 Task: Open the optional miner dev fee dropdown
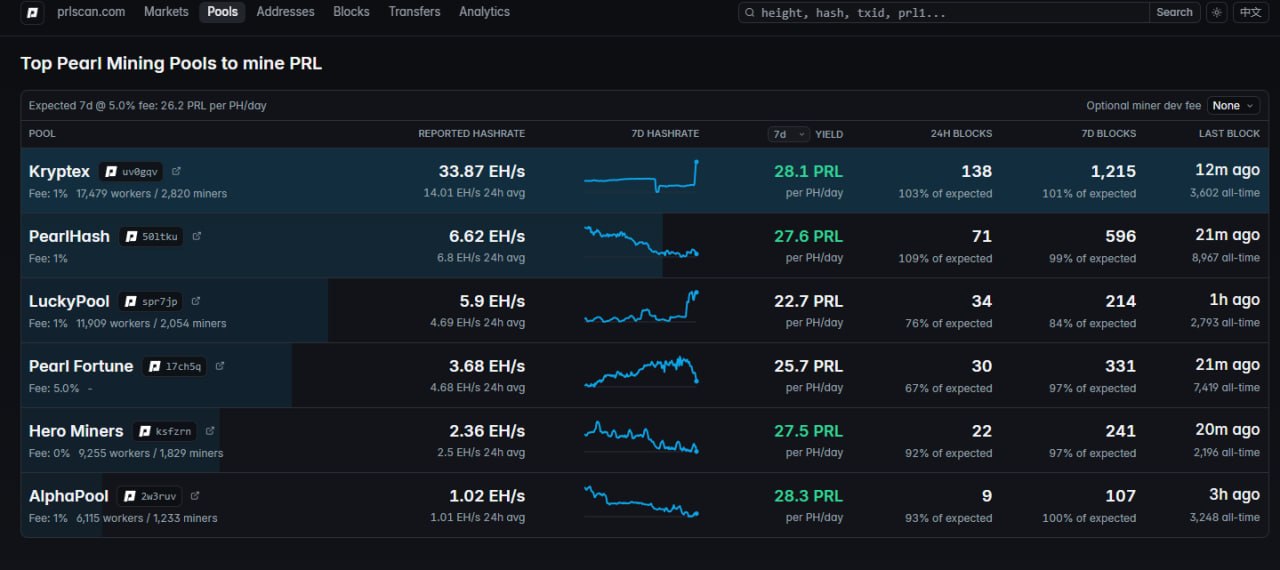(x=1234, y=105)
